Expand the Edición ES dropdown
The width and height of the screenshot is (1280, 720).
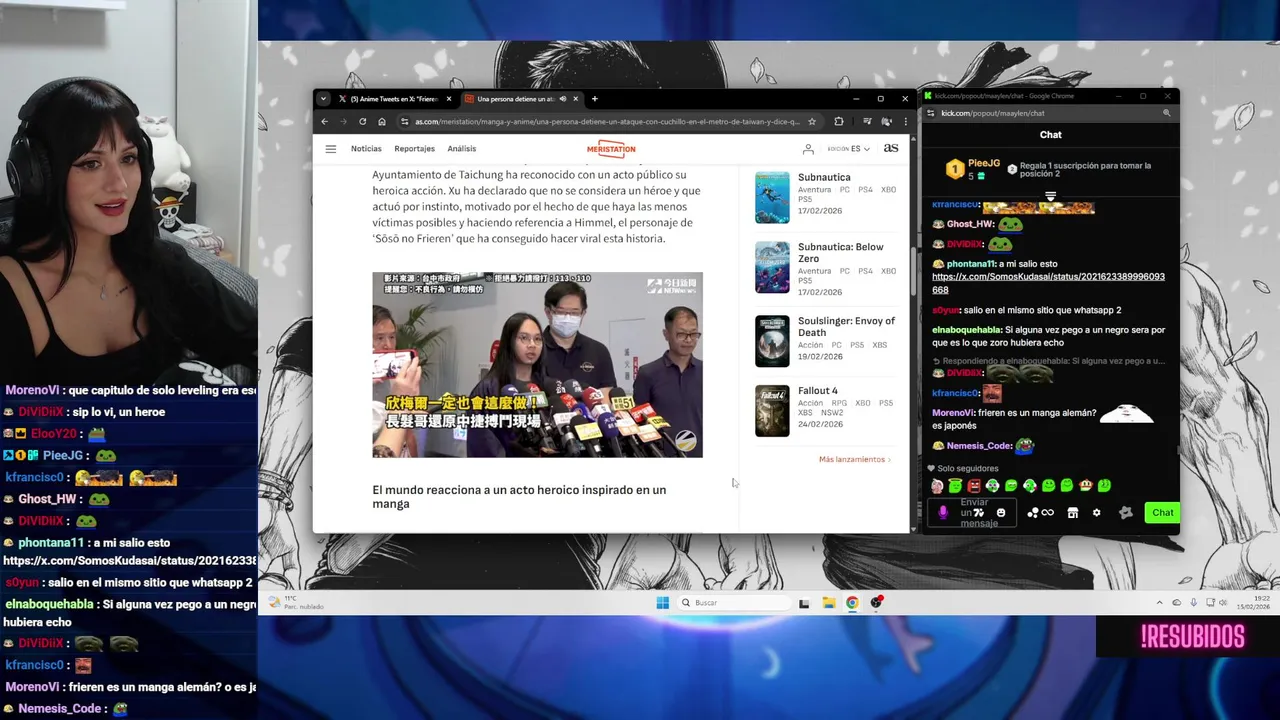849,149
